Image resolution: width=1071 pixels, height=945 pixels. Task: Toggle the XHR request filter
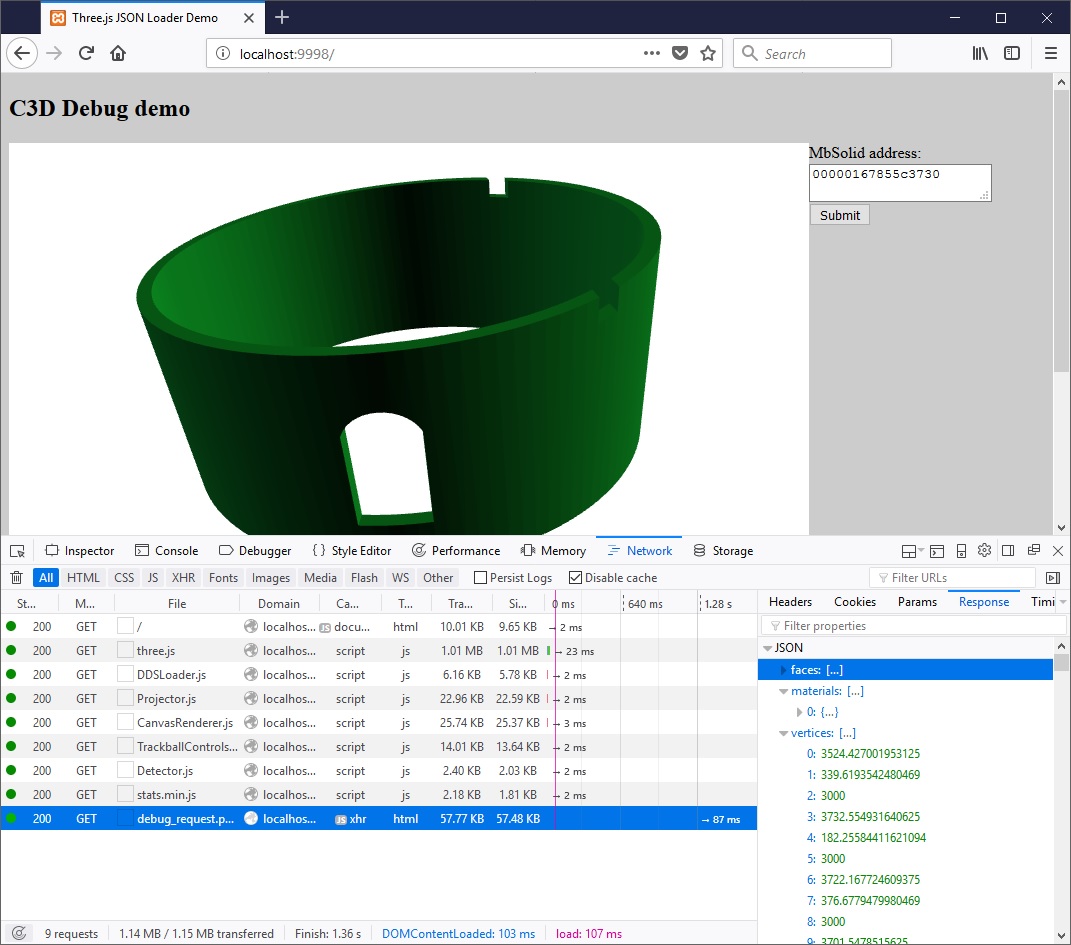(x=183, y=578)
